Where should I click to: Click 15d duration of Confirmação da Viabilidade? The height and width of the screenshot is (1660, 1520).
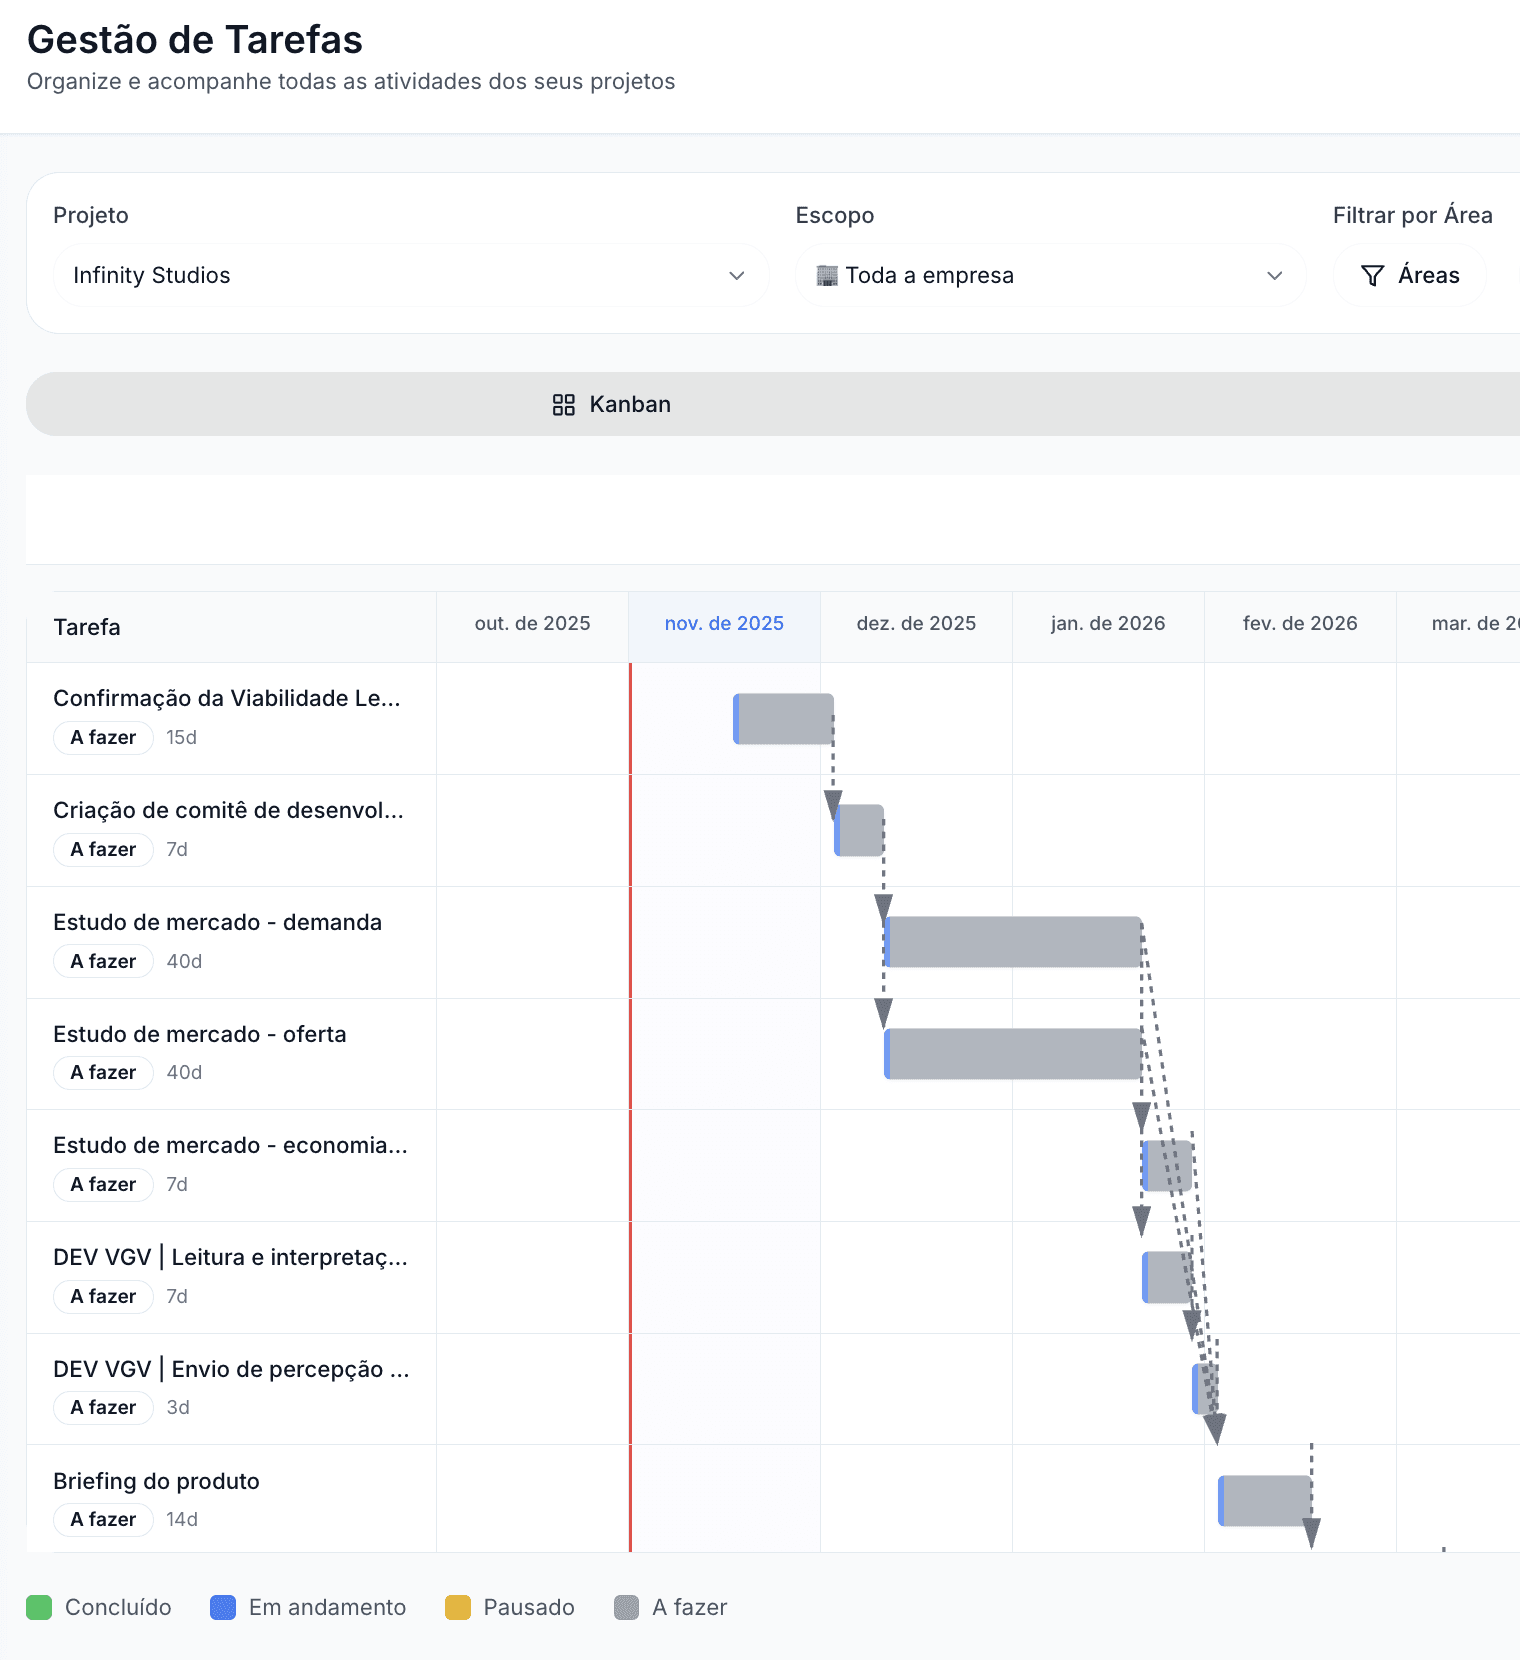coord(182,737)
